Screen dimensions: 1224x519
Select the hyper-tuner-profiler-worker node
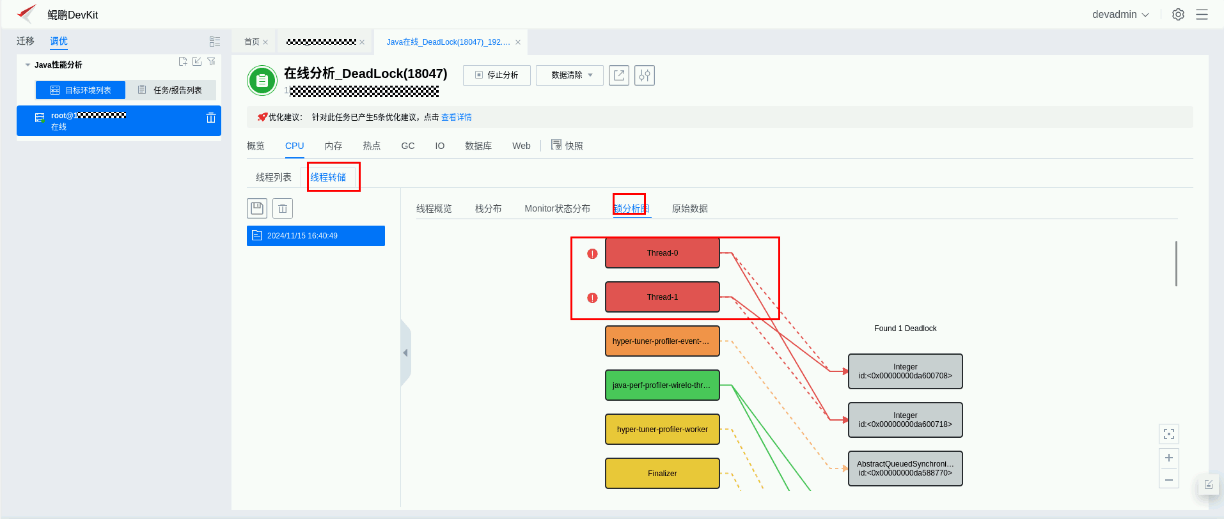tap(662, 429)
